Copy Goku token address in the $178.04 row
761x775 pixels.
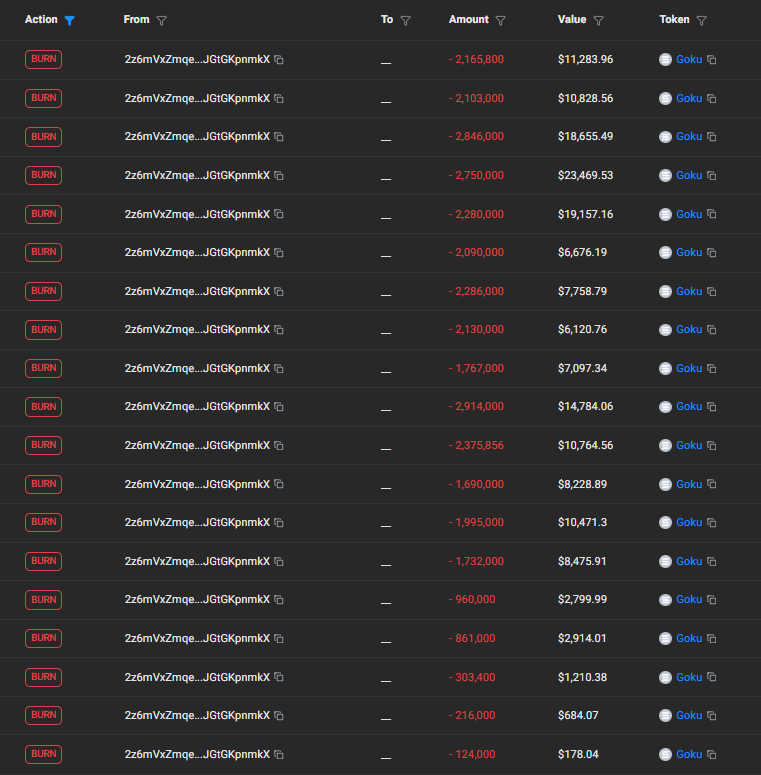(712, 755)
